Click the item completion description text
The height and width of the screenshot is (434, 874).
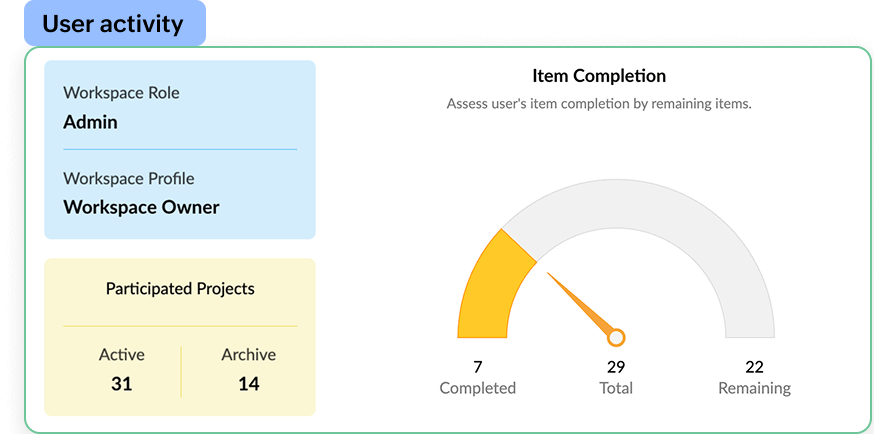(x=598, y=103)
